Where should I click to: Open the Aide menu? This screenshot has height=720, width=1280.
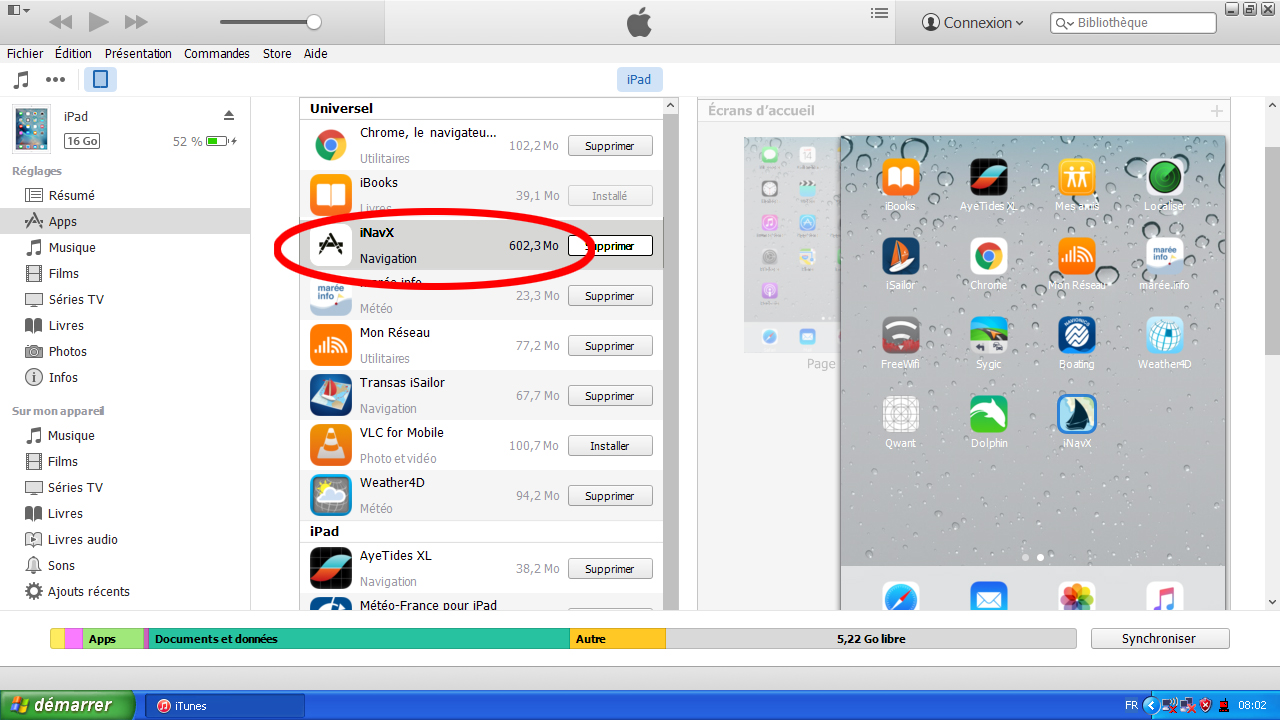click(x=315, y=54)
